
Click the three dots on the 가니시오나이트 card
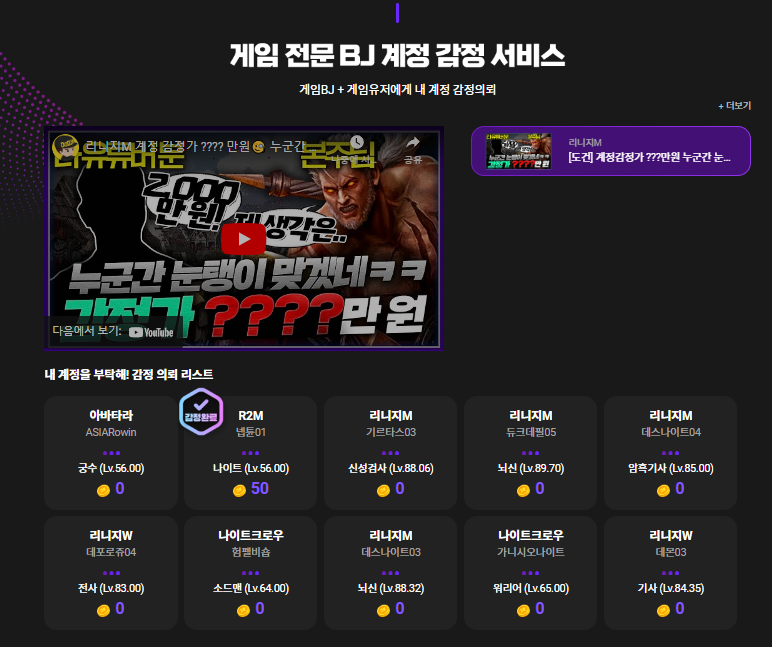click(530, 573)
